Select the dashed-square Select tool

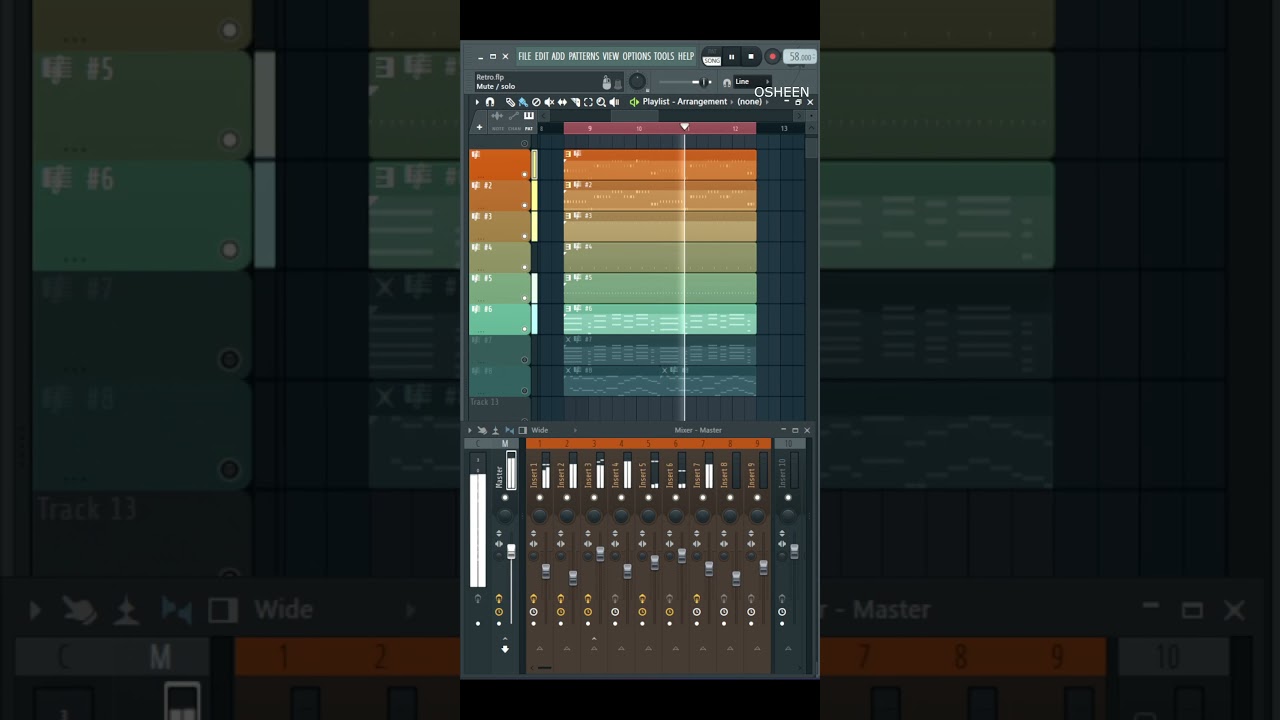point(588,102)
